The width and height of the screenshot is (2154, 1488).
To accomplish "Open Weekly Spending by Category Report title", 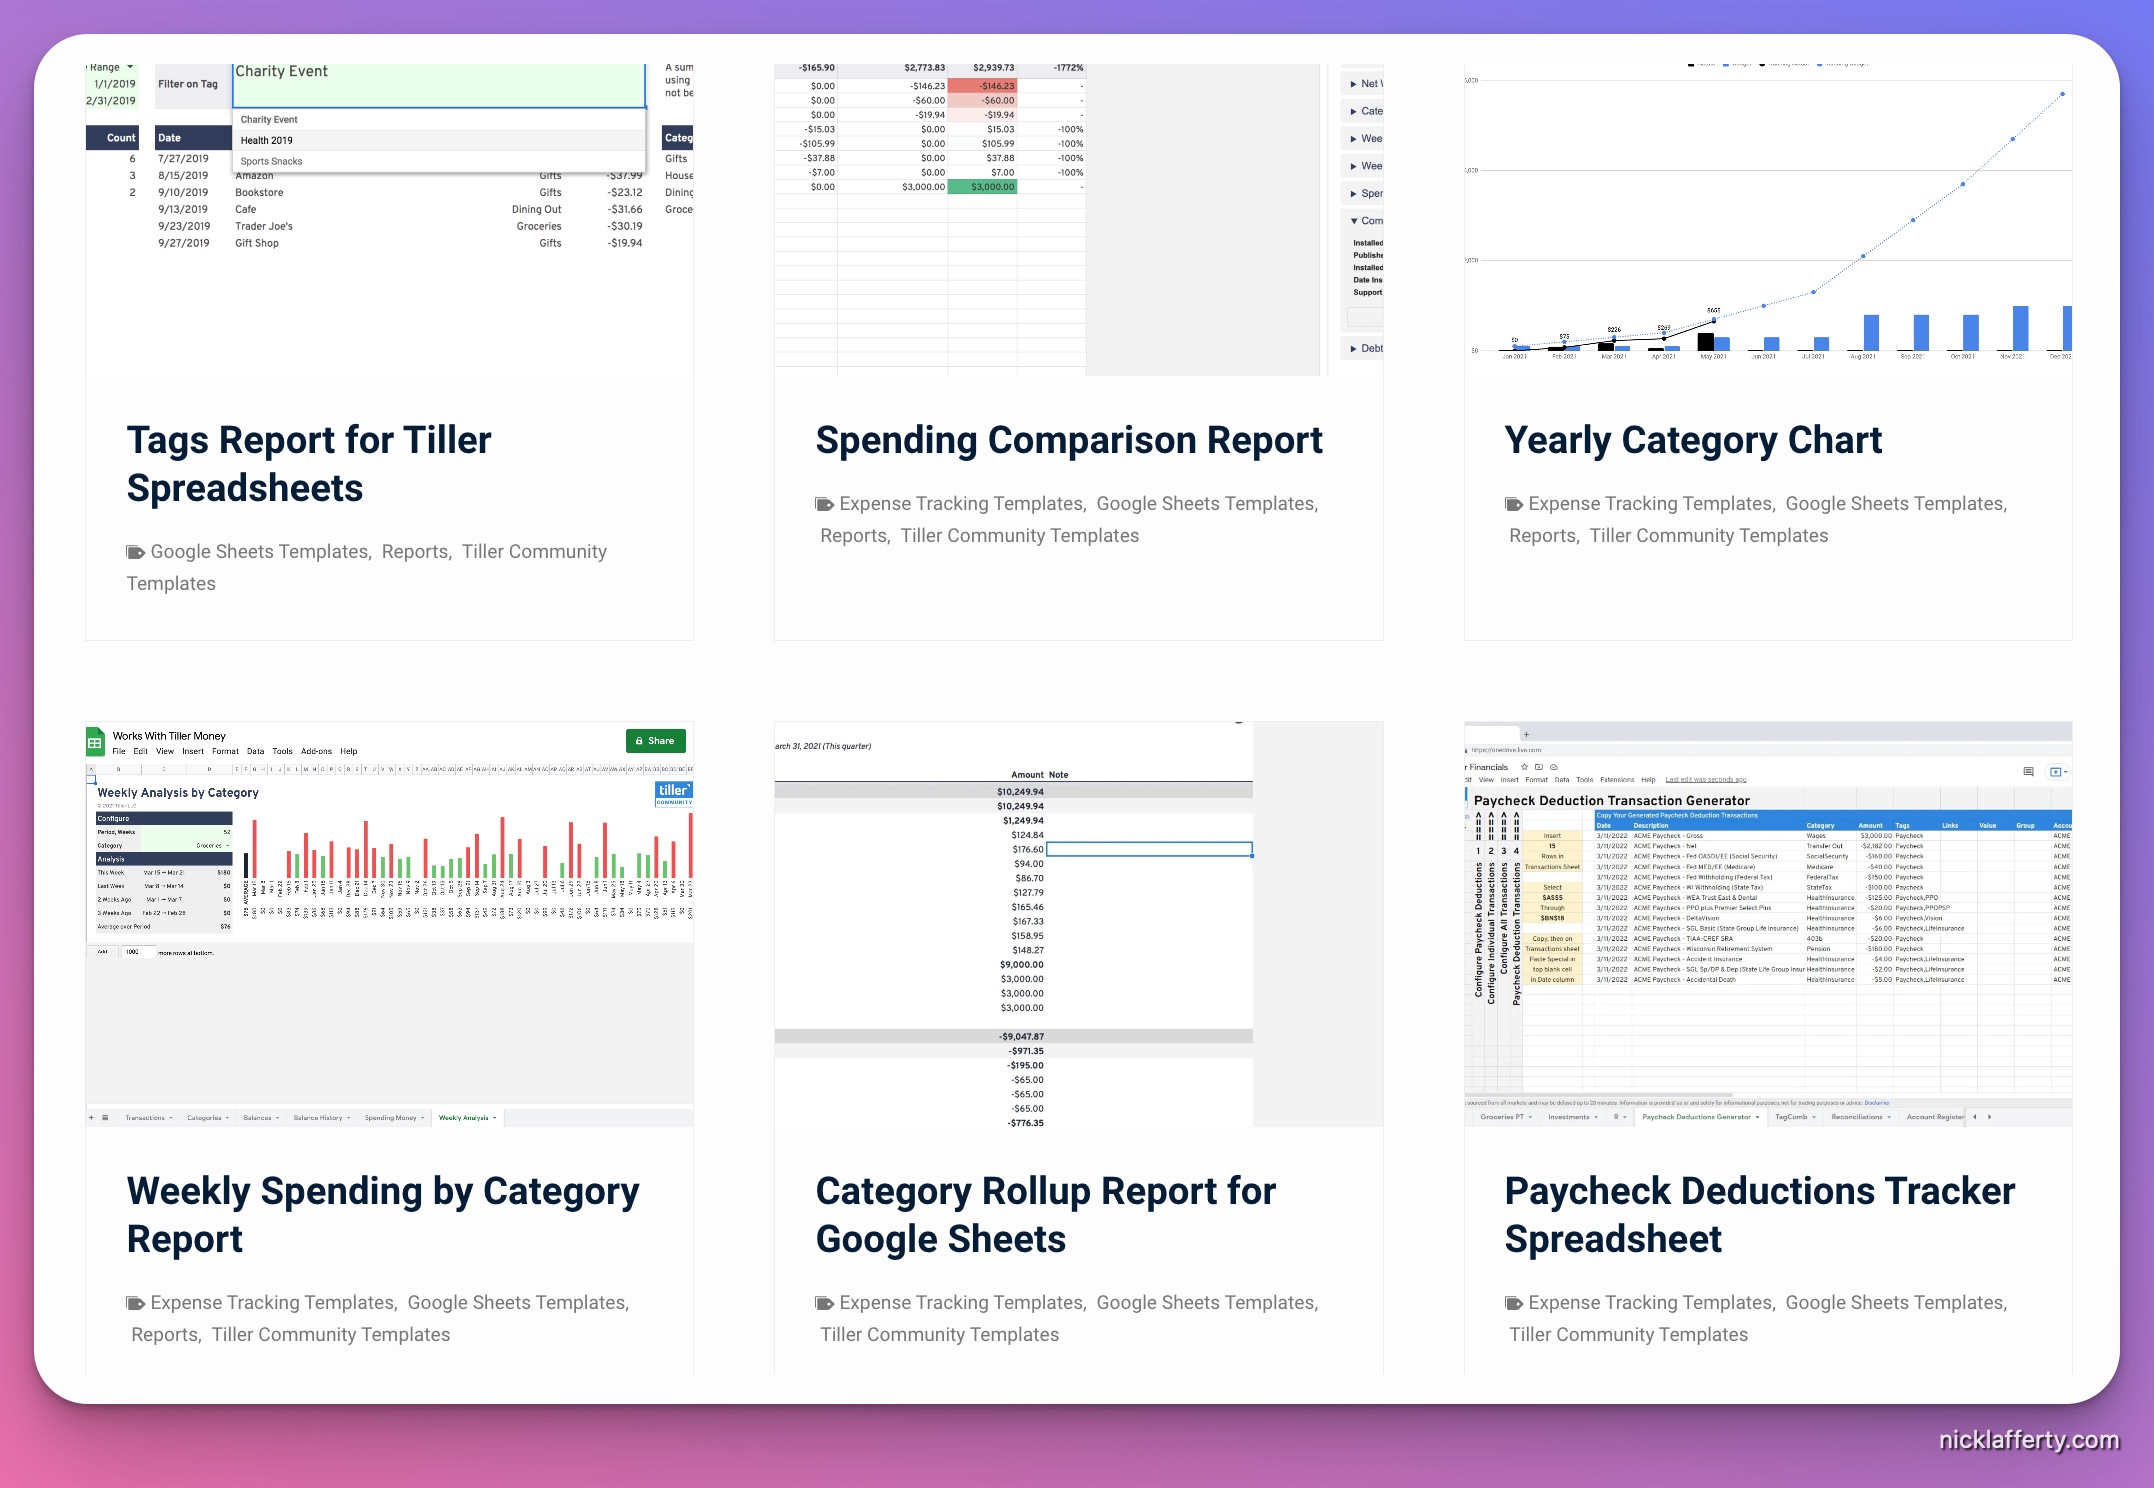I will 382,1214.
